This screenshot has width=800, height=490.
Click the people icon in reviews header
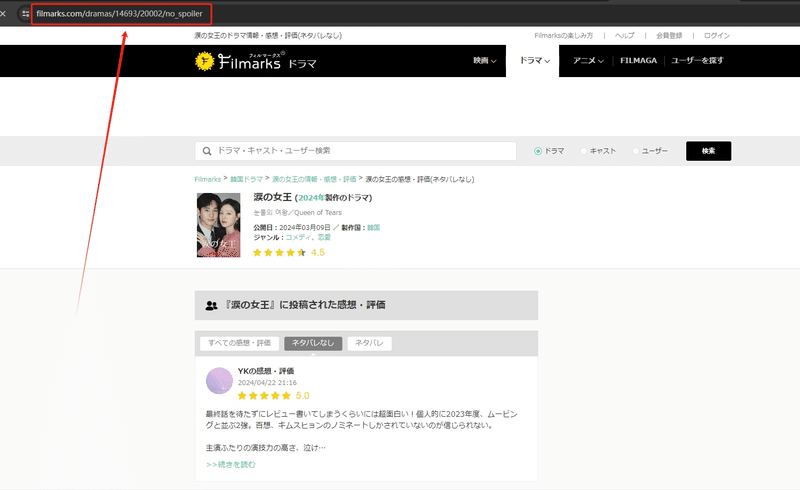pos(211,306)
